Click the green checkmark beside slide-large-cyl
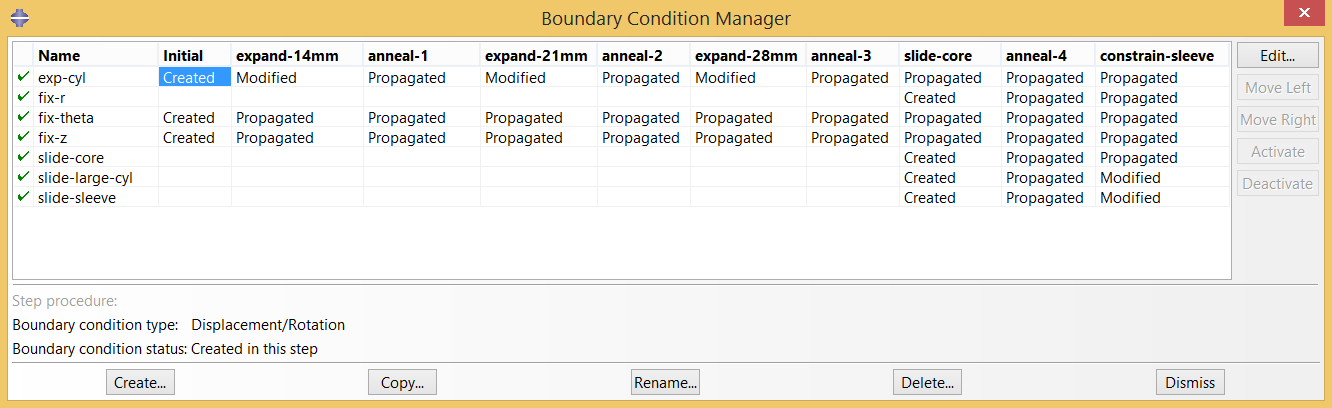This screenshot has width=1332, height=408. click(23, 177)
